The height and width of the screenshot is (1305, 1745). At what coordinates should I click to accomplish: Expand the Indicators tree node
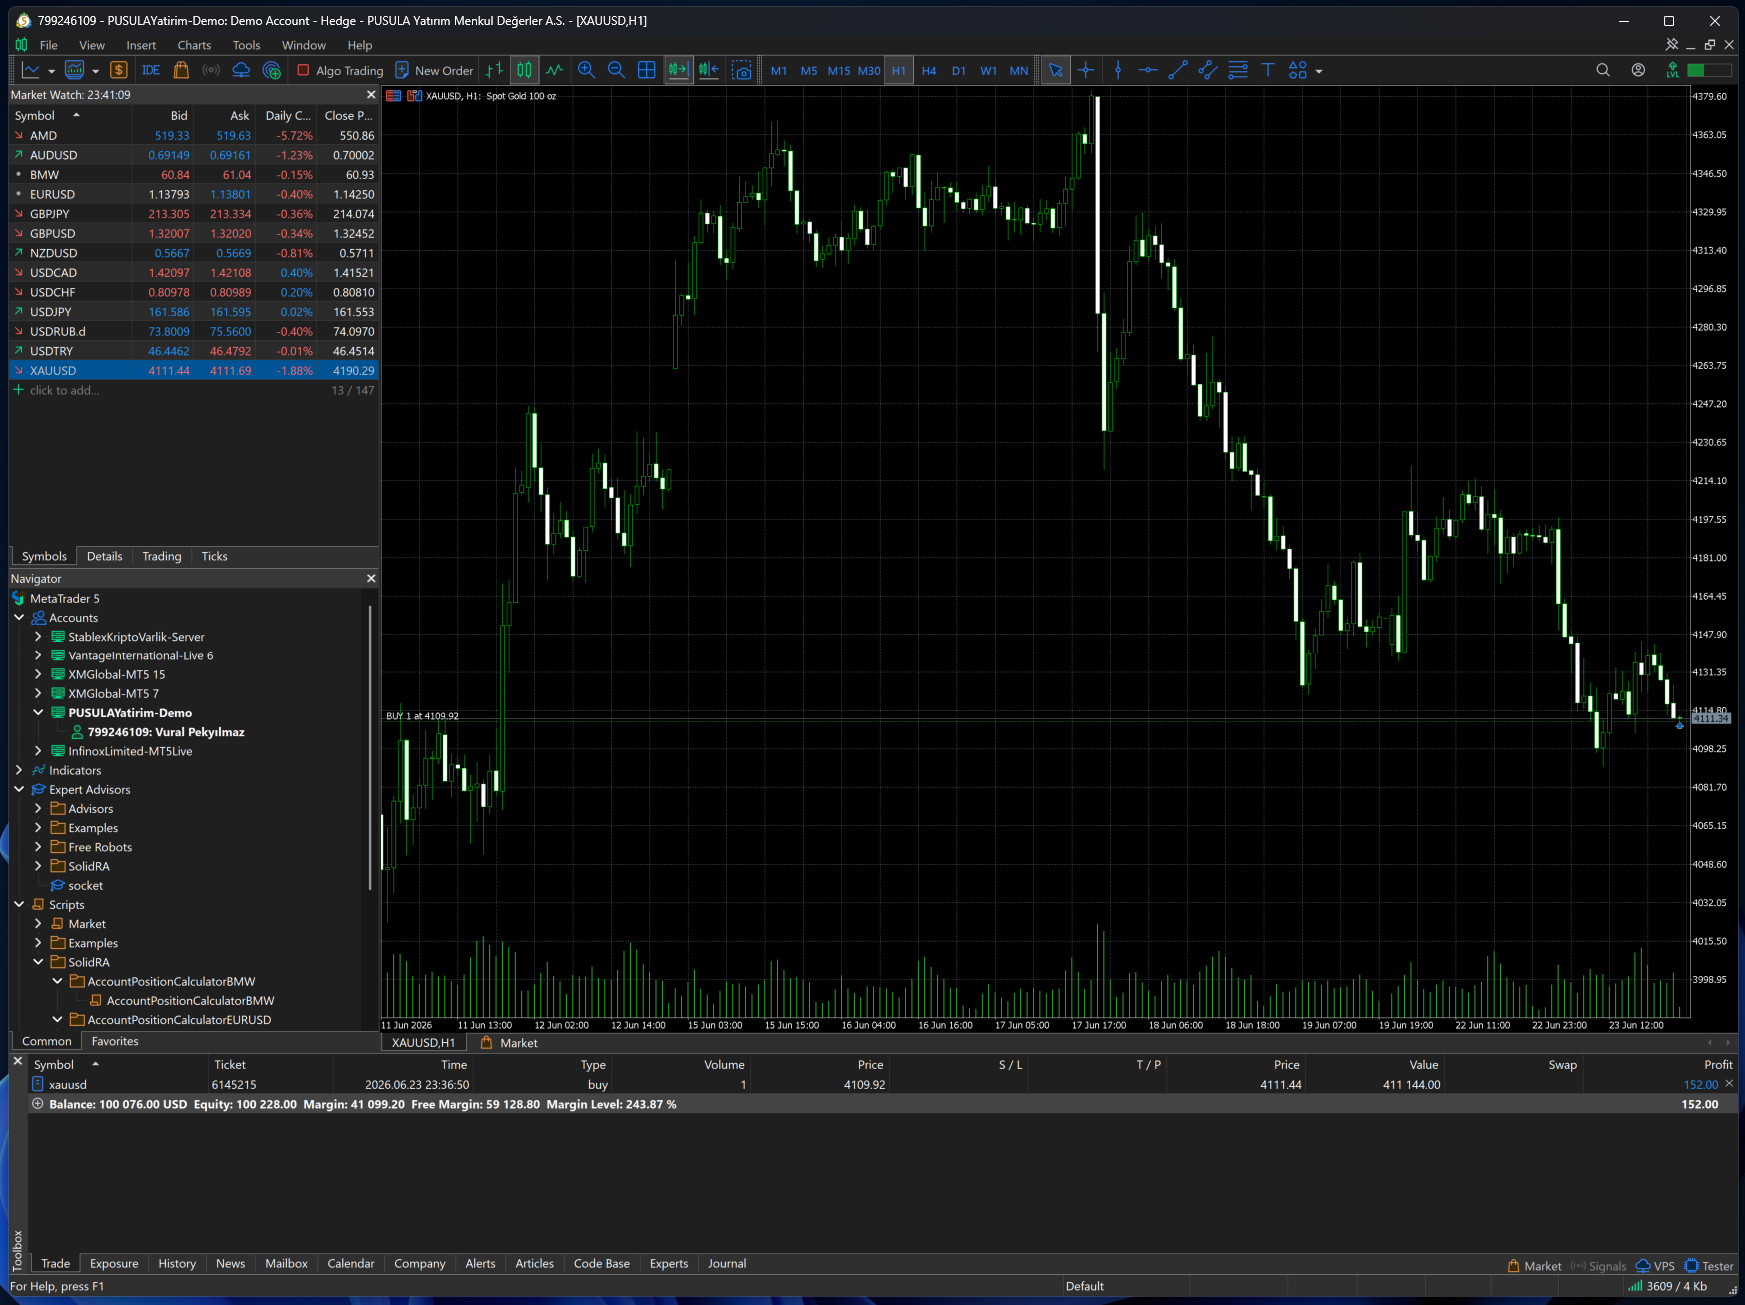(19, 770)
